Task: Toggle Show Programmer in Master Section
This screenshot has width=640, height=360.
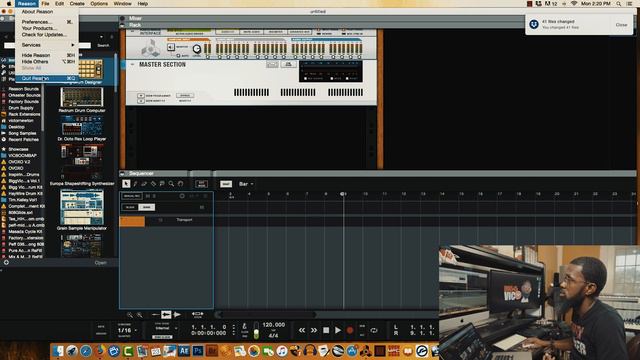Action: click(x=141, y=96)
